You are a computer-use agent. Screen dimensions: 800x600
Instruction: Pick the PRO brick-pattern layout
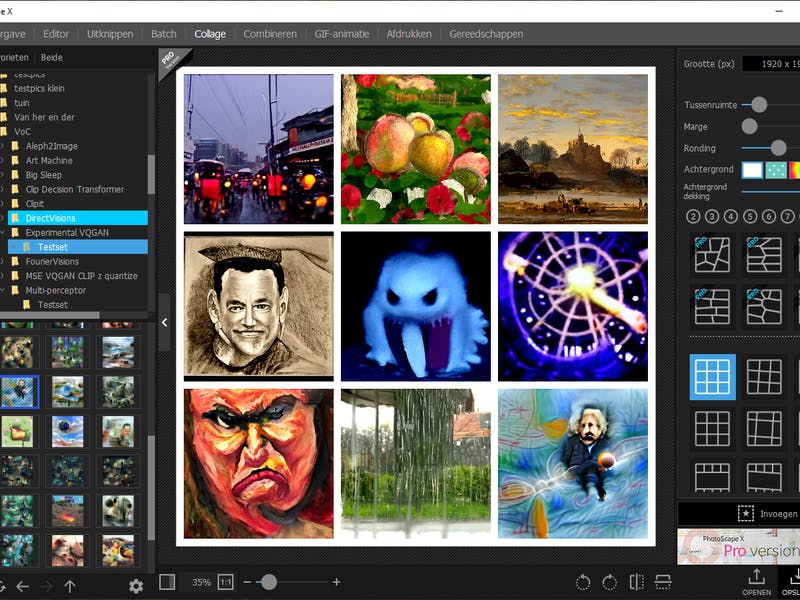click(712, 307)
